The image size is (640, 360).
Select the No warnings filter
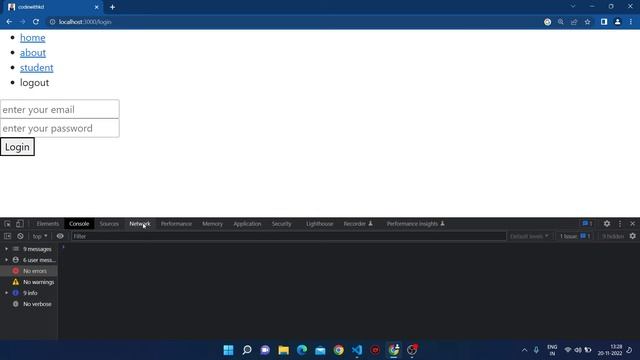pos(29,282)
